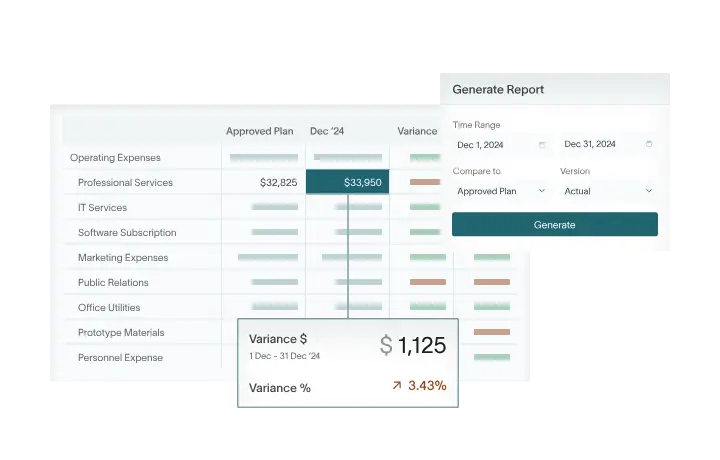Click the Variance $ label in tooltip
Viewport: 720px width, 460px height.
[278, 339]
